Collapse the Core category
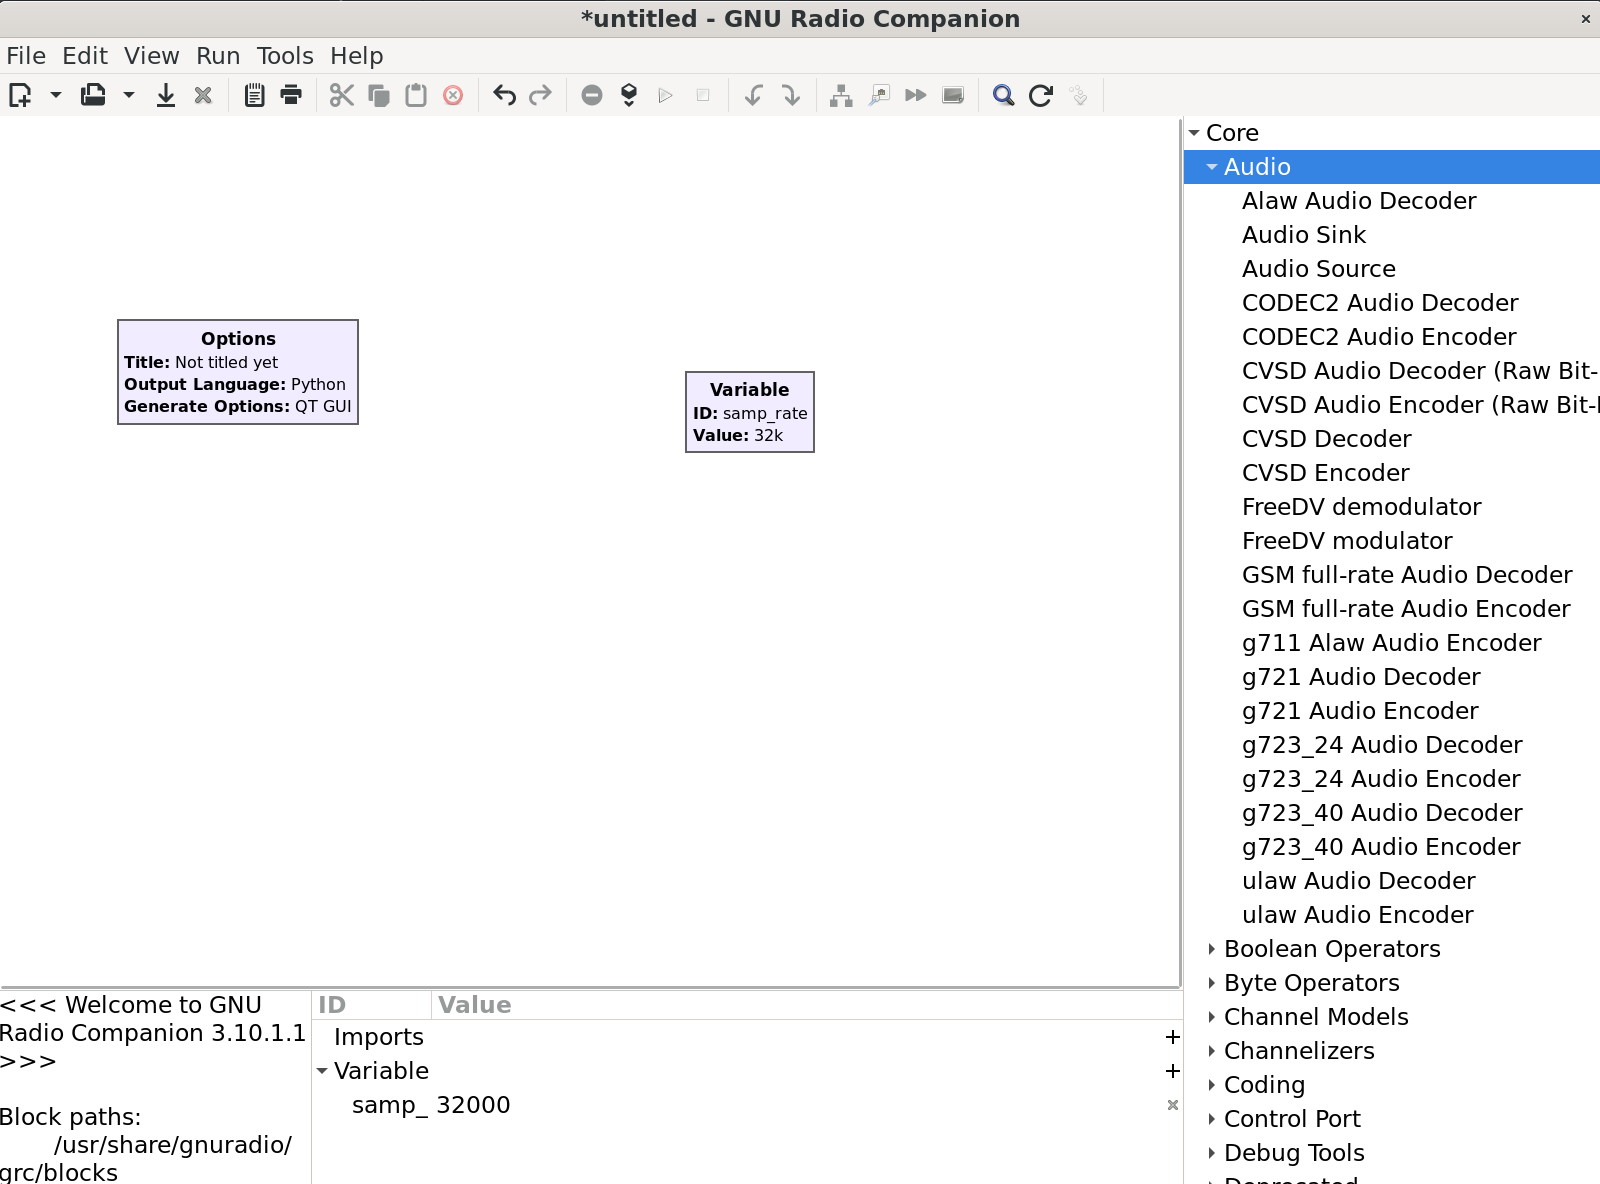 pyautogui.click(x=1194, y=133)
